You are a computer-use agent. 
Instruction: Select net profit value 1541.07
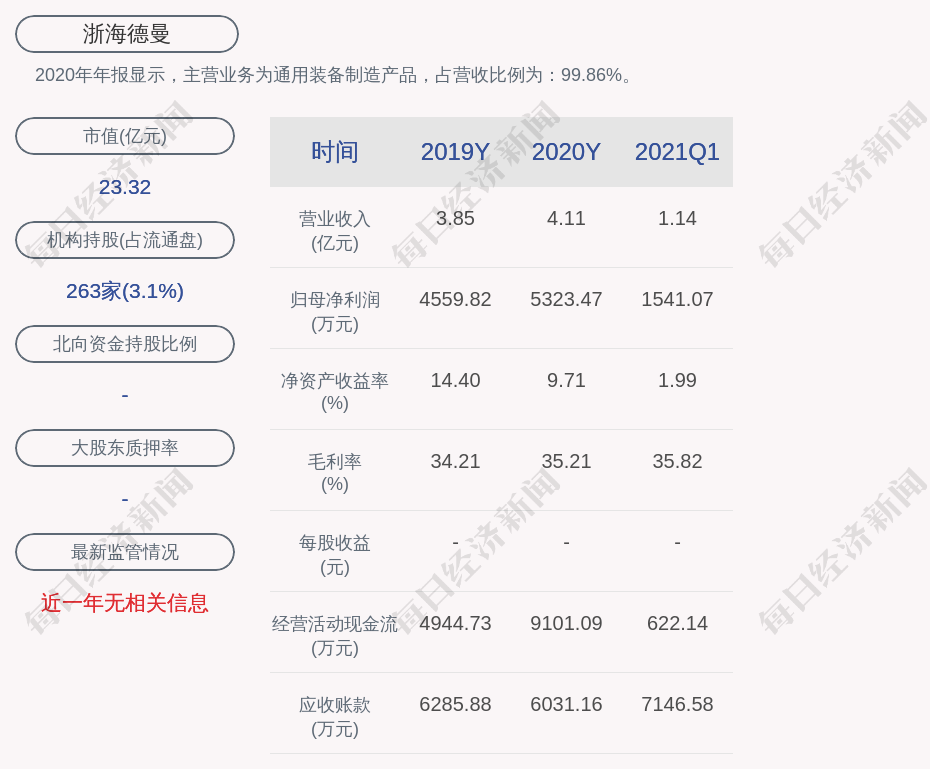(677, 299)
